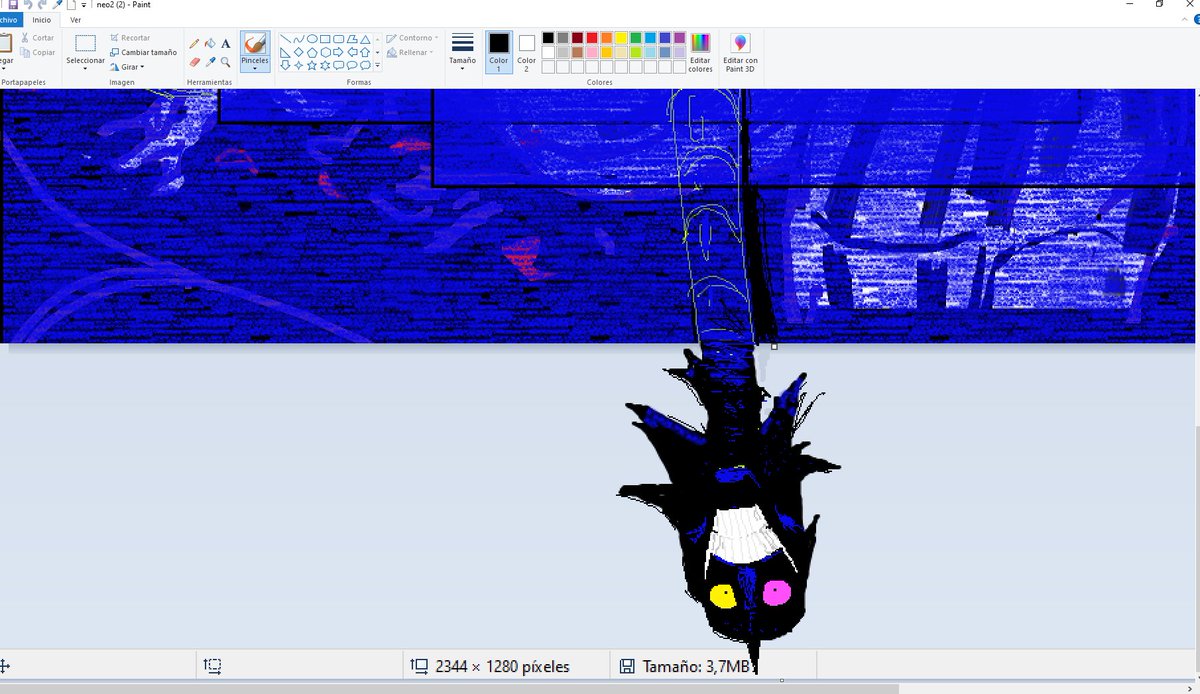
Task: Choose the Right triangle shape
Action: pyautogui.click(x=286, y=52)
